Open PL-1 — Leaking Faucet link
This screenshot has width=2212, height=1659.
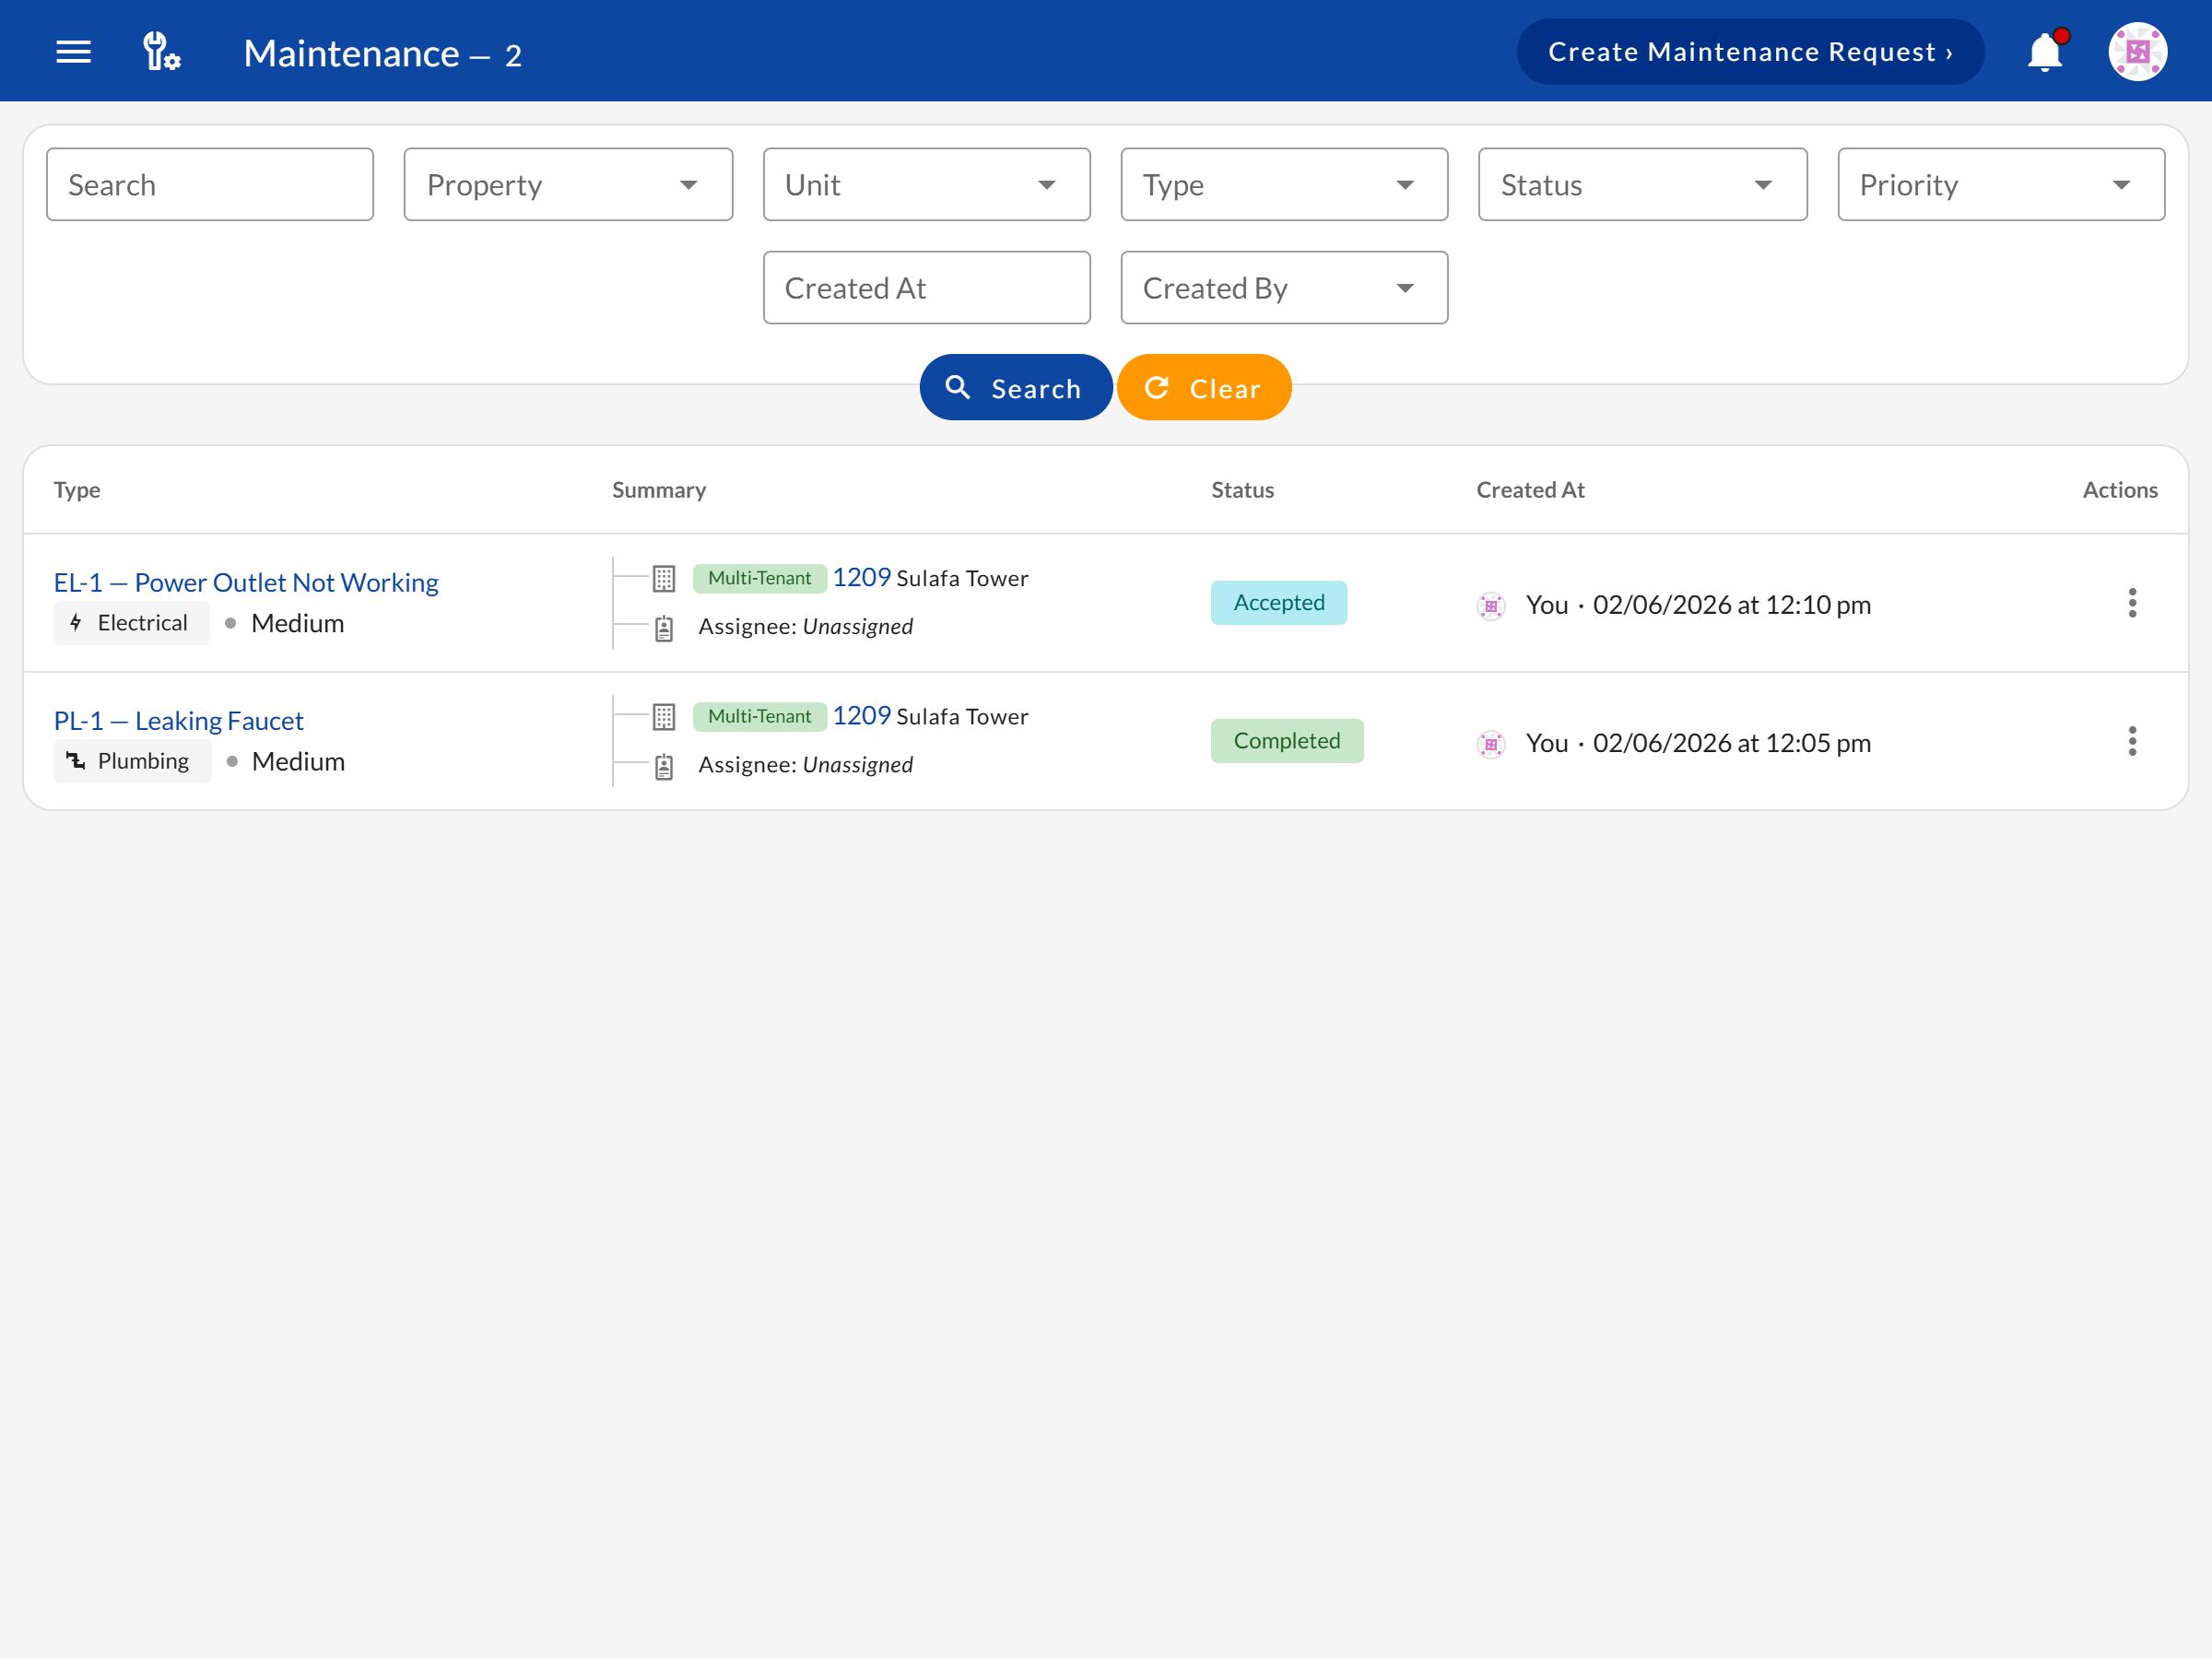178,720
